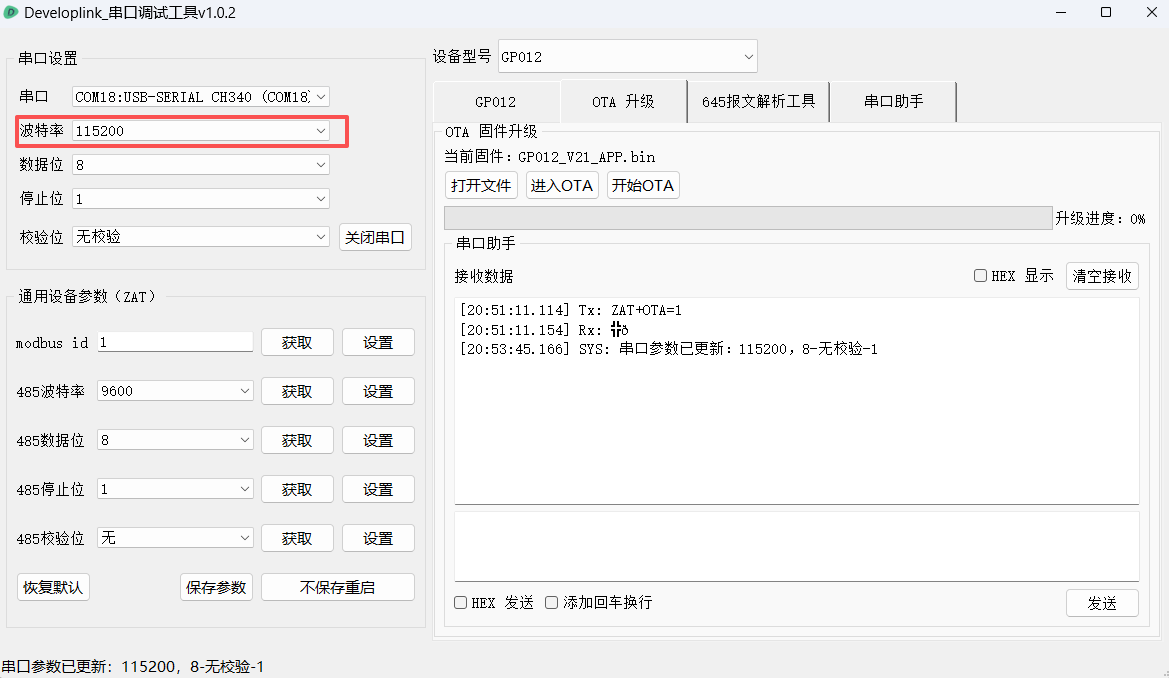Viewport: 1169px width, 678px height.
Task: Click 设置 for 485波特率
Action: tap(378, 392)
